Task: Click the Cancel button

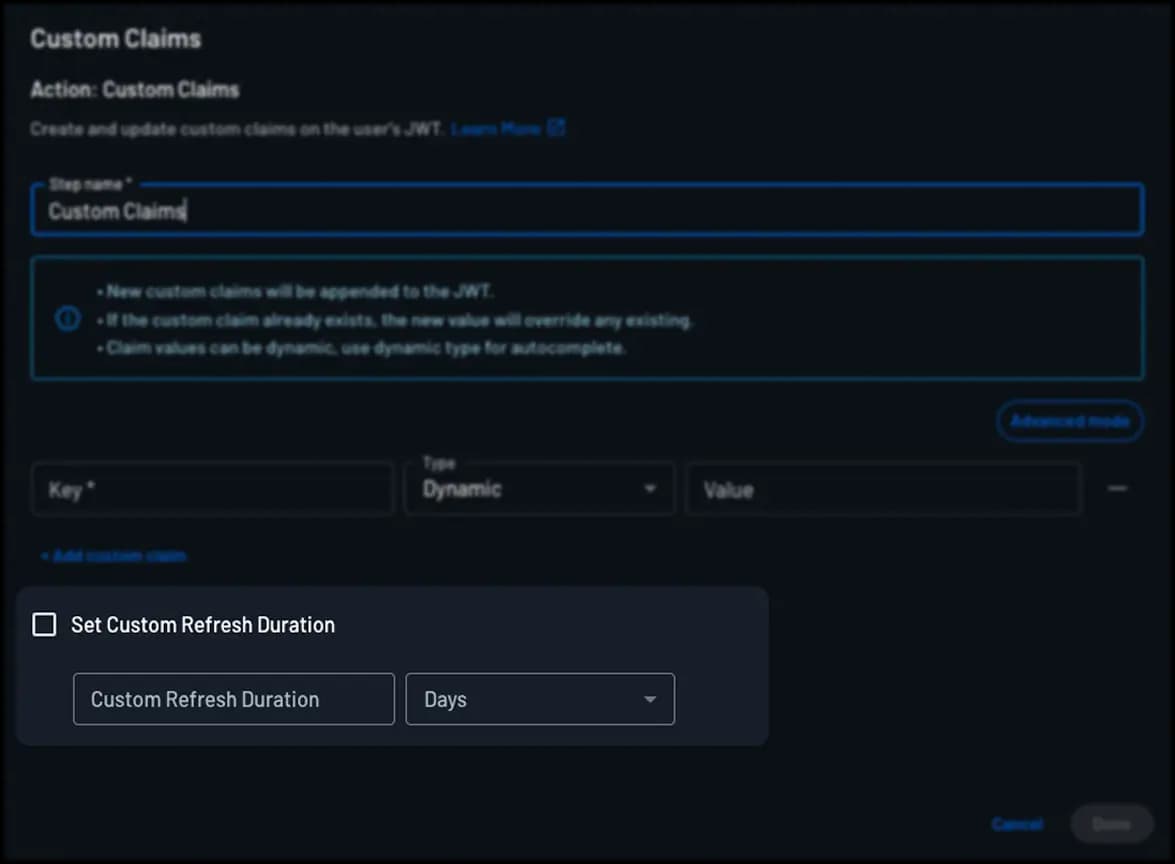Action: pyautogui.click(x=1017, y=824)
